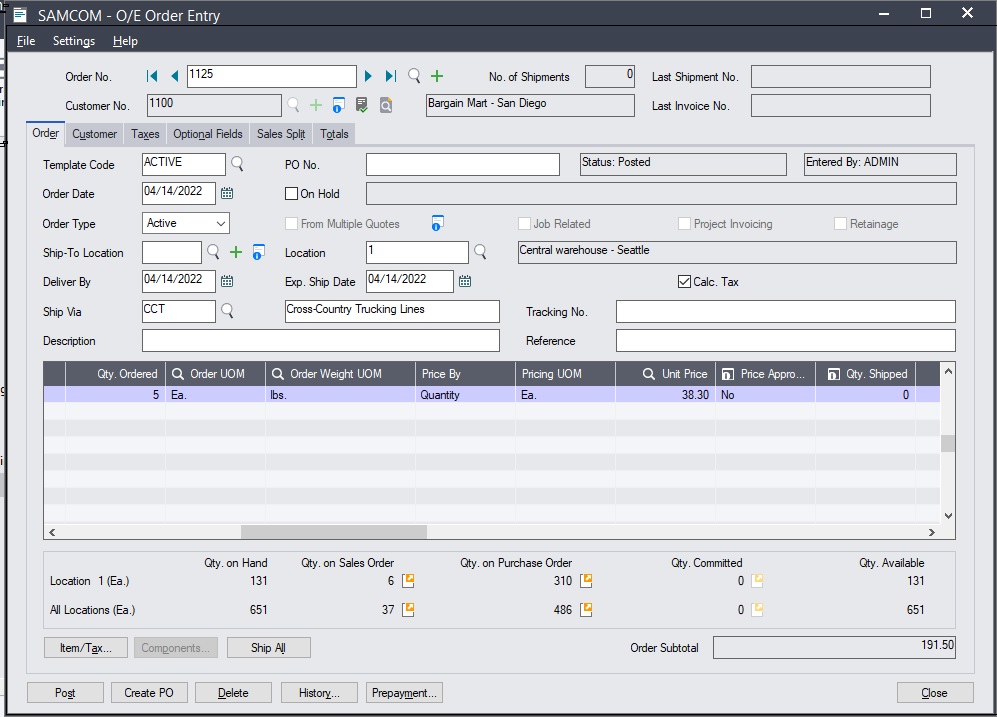Switch to the Customer tab
This screenshot has width=997, height=717.
point(95,134)
